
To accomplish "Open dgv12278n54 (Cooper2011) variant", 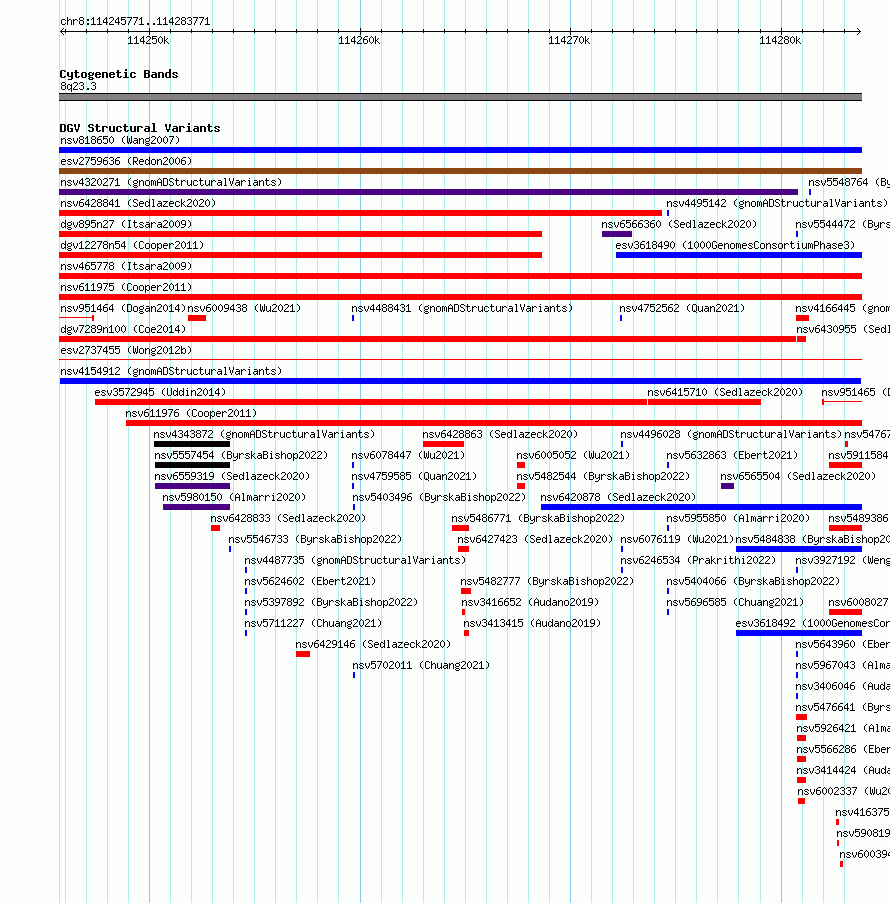I will 132,245.
